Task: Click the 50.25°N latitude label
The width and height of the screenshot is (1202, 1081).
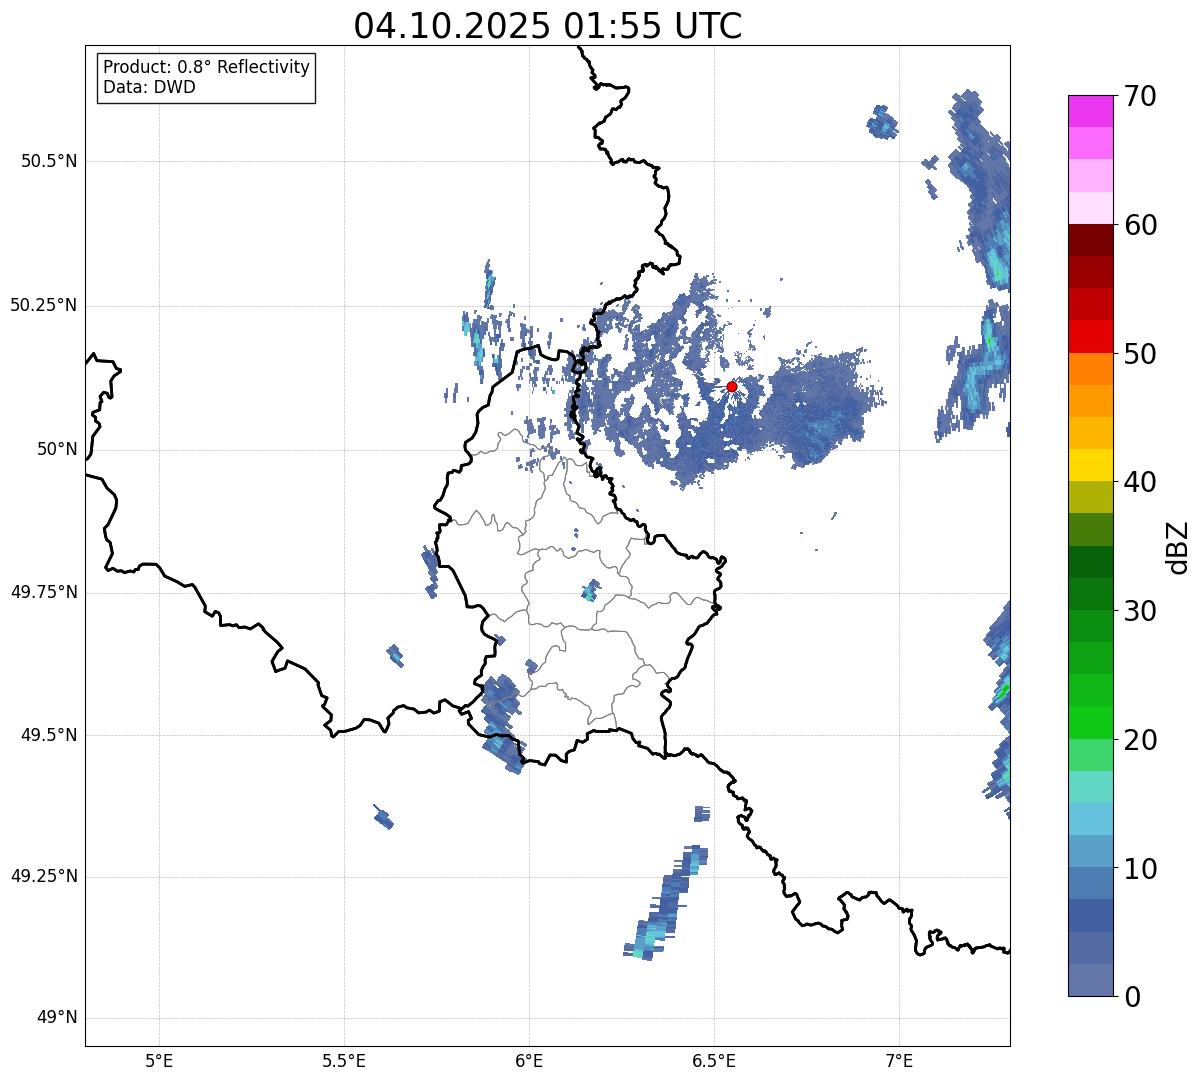Action: (x=44, y=305)
